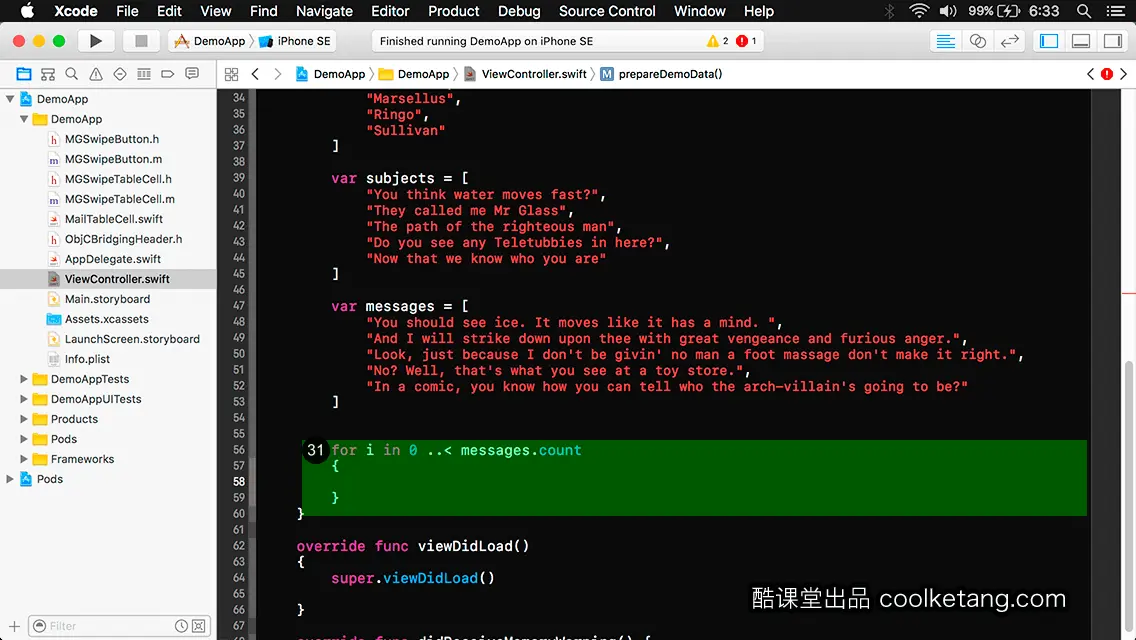1136x640 pixels.
Task: Add a new file with plus button
Action: tap(14, 626)
